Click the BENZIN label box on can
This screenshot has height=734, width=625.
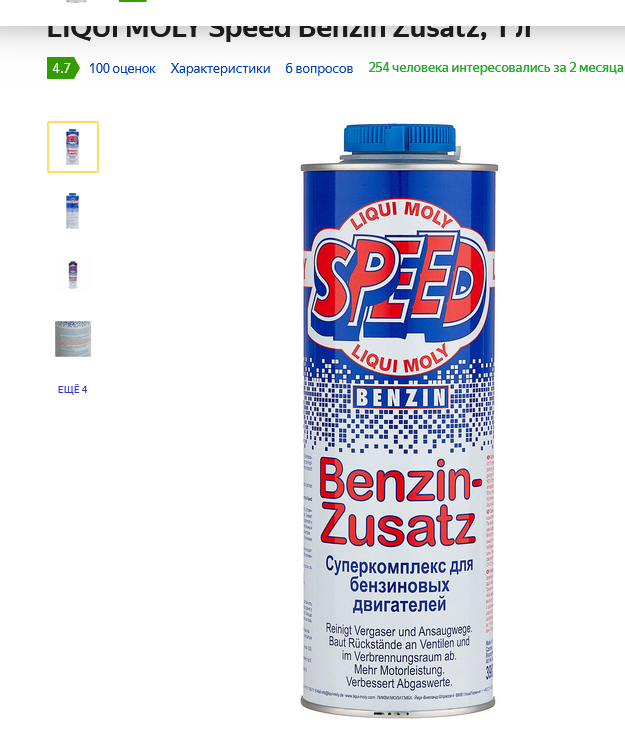point(401,398)
